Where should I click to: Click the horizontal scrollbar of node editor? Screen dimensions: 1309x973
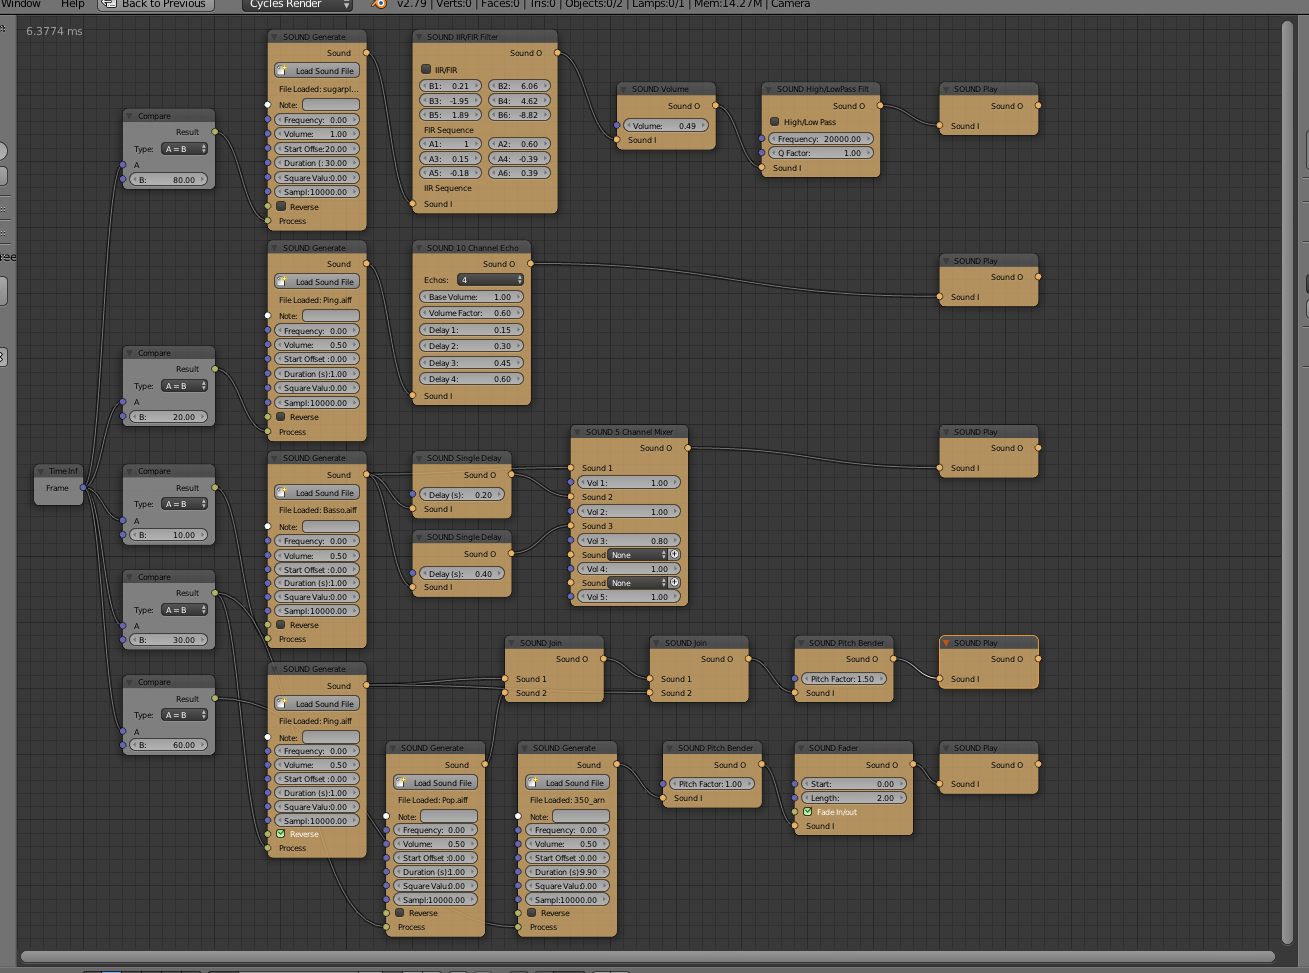click(648, 957)
